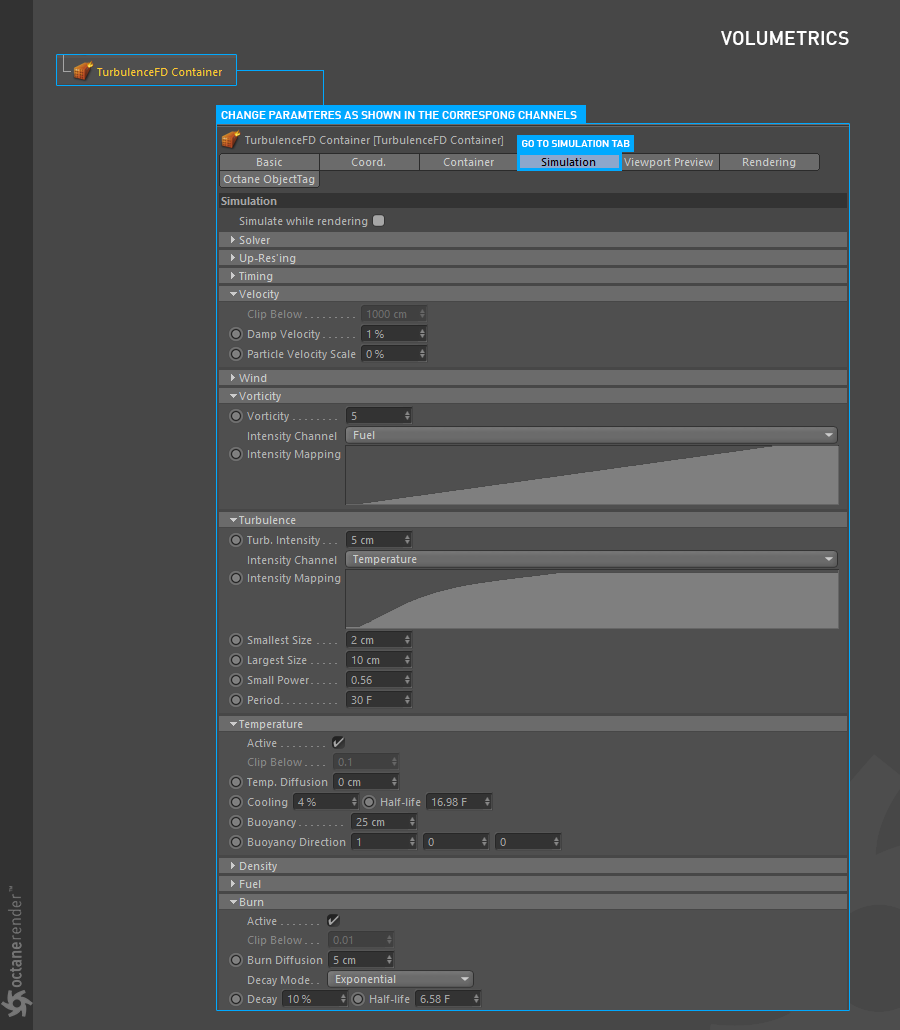Click the Vorticity Intensity Mapping curve graph
900x1030 pixels.
click(x=592, y=476)
